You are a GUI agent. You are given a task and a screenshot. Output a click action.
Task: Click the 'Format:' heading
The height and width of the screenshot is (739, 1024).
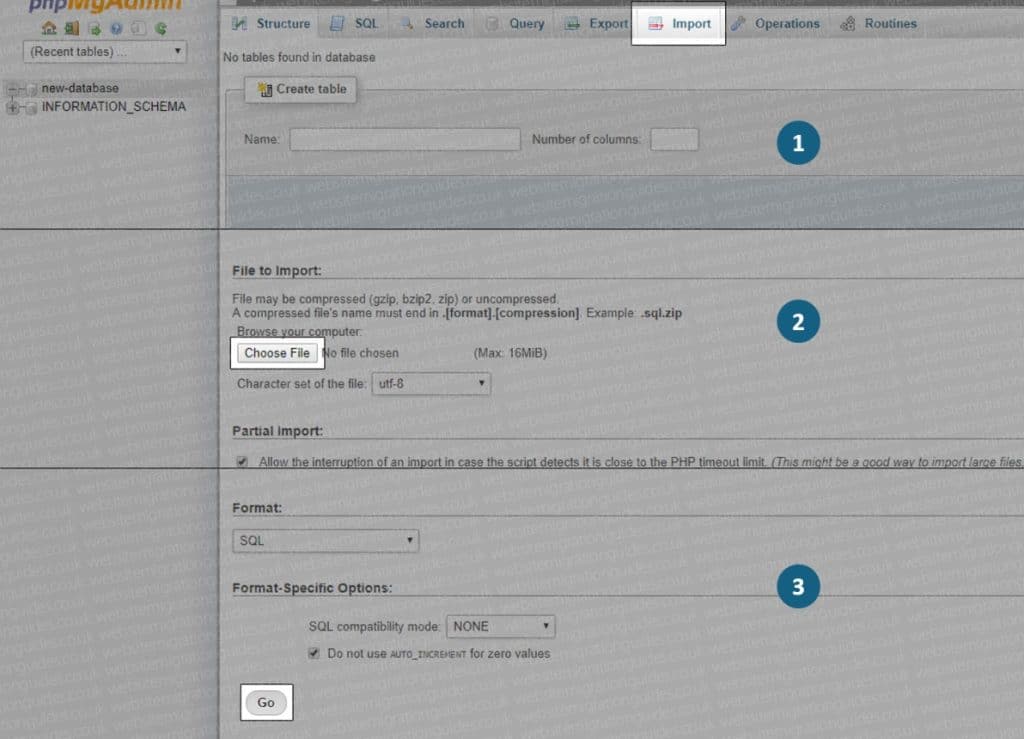click(257, 508)
